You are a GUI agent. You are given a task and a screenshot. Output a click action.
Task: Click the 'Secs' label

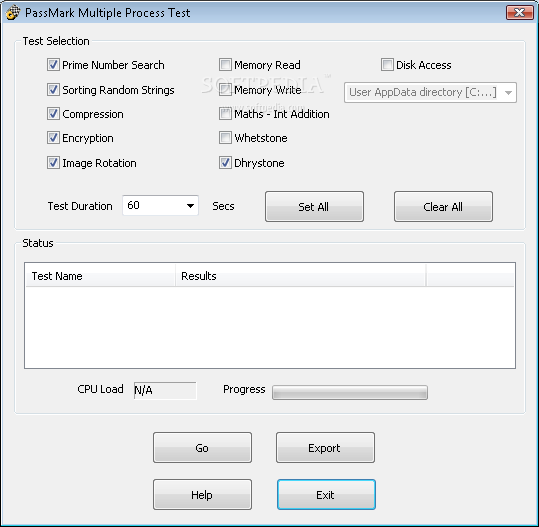pos(223,206)
